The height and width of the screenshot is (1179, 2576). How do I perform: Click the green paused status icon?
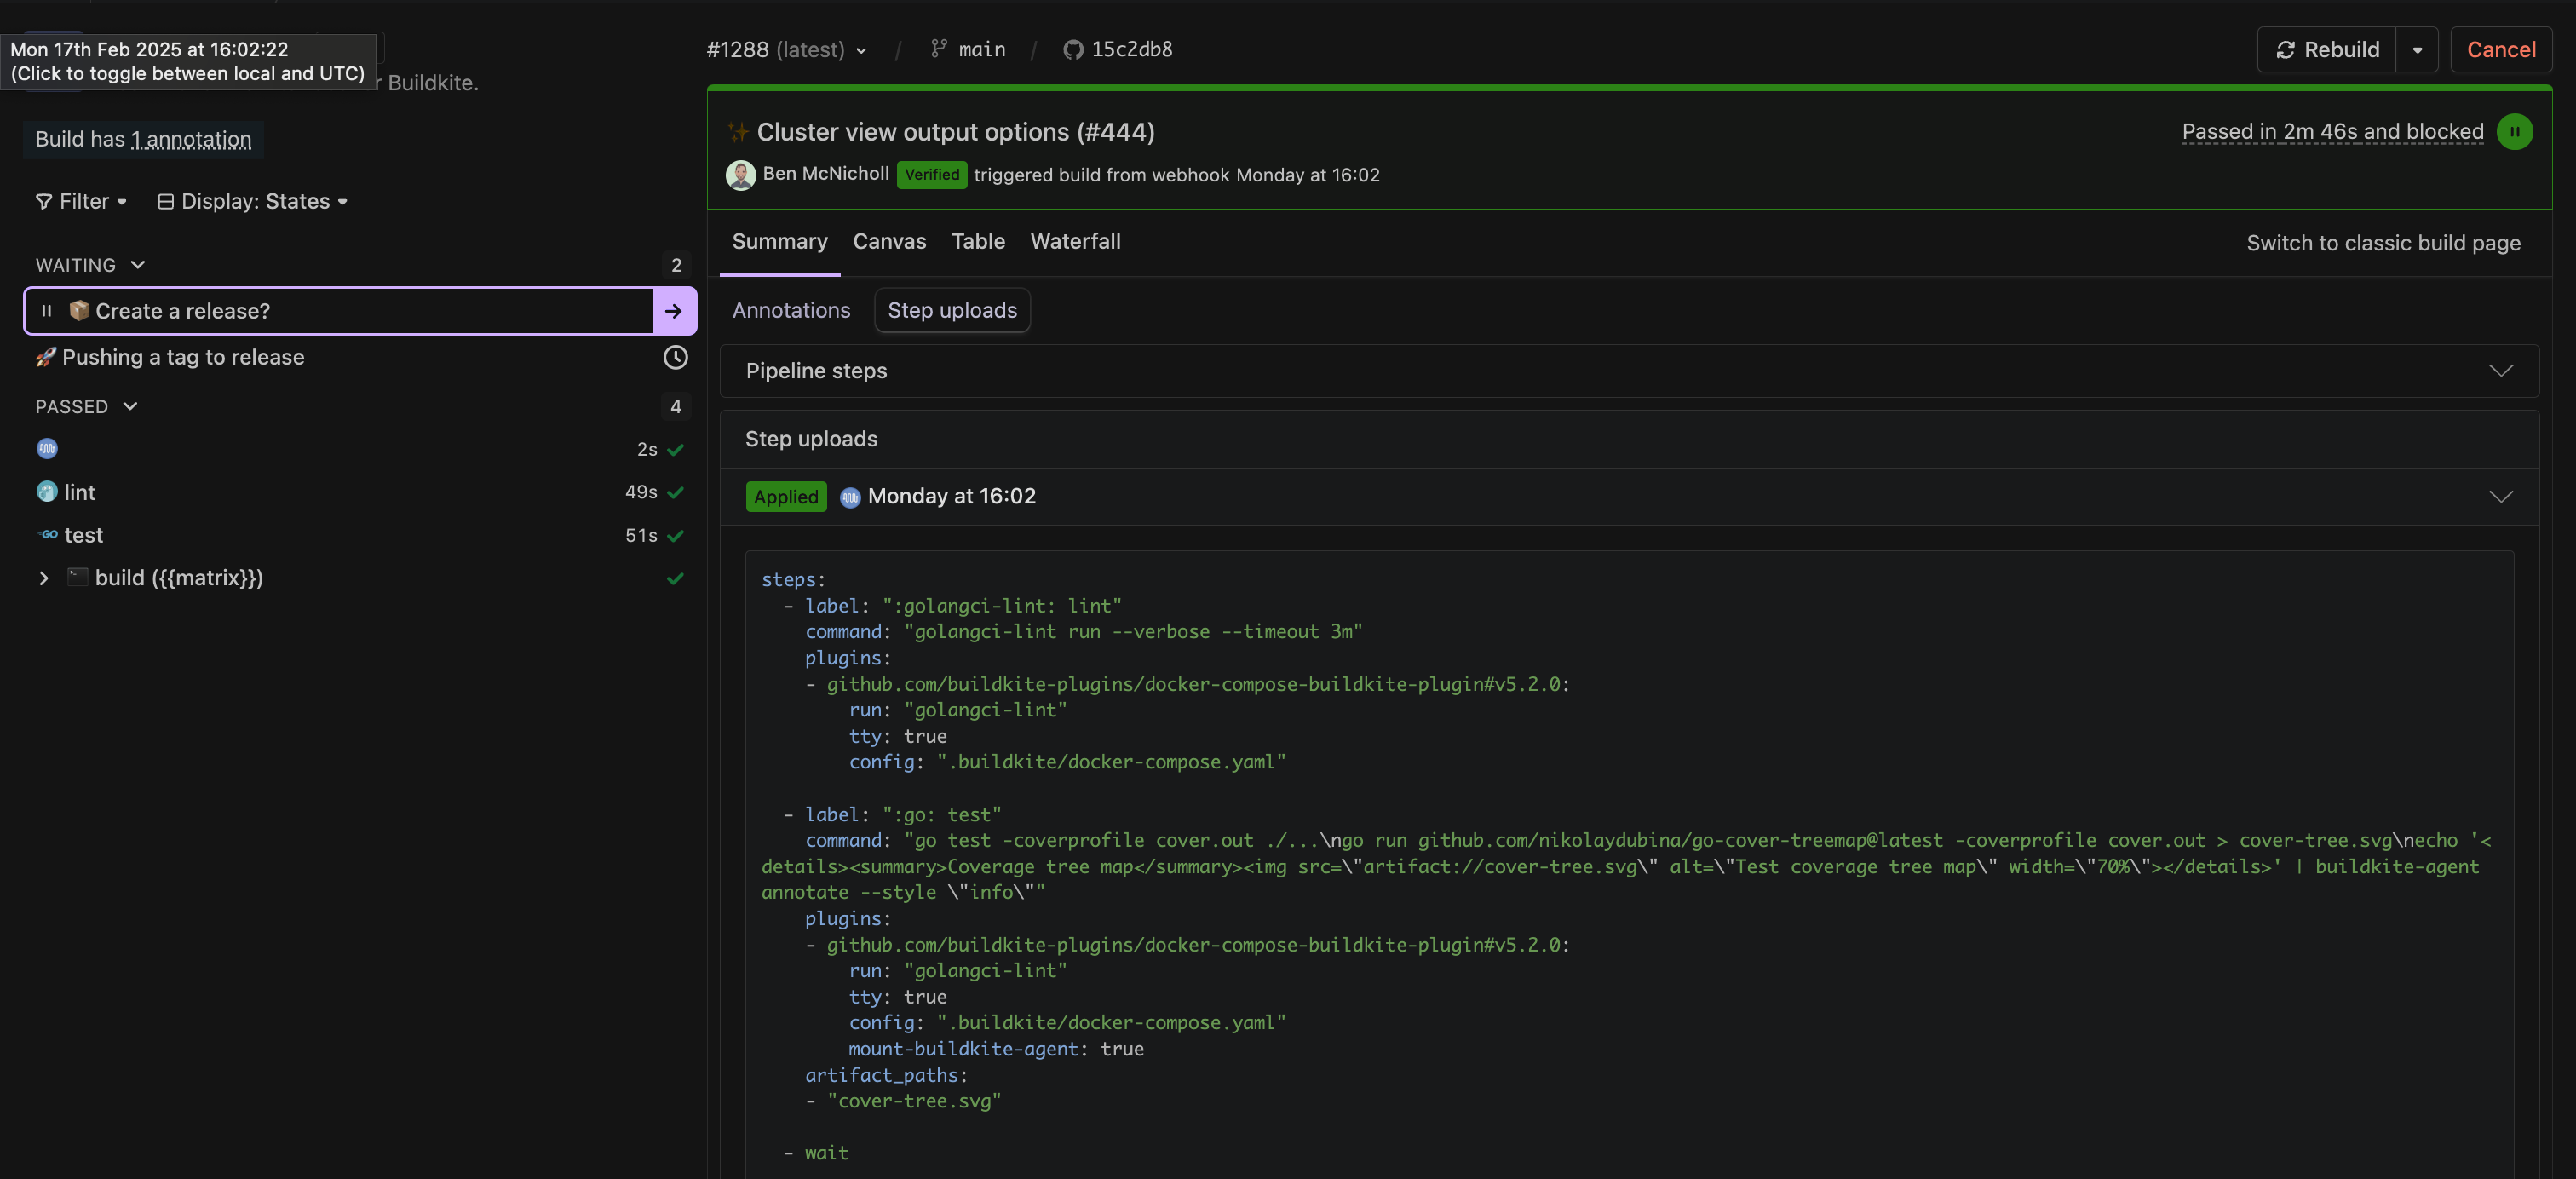(2514, 132)
